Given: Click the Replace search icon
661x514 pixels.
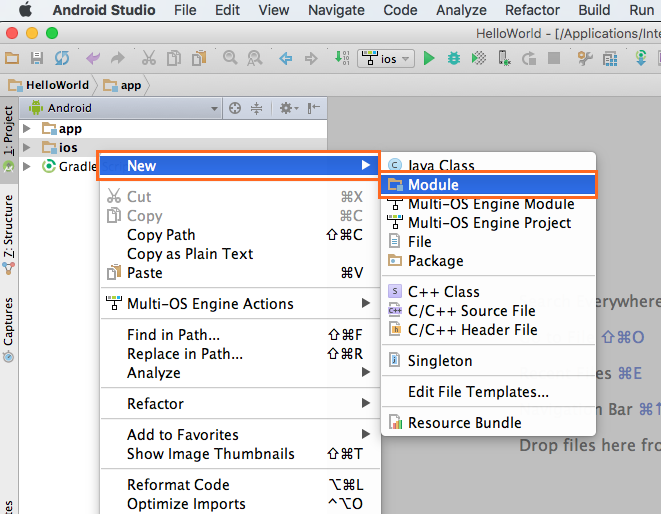Looking at the screenshot, I should (255, 58).
